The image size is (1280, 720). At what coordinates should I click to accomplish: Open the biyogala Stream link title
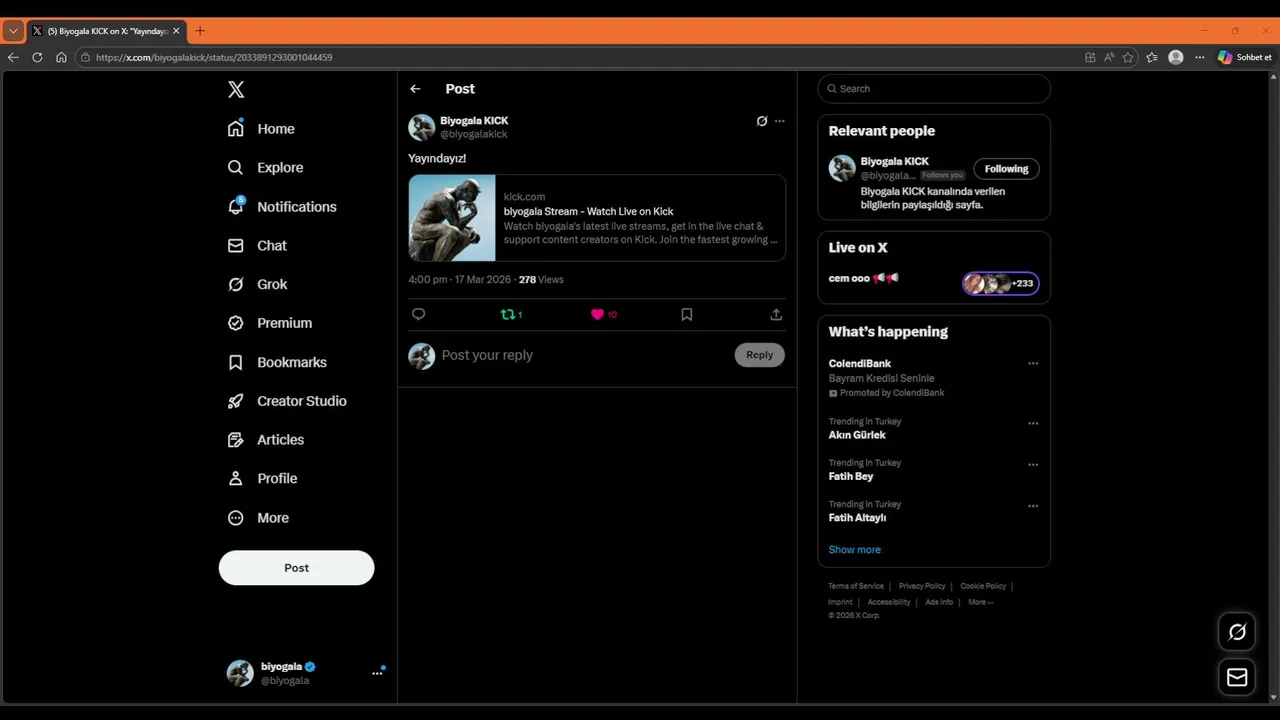point(588,212)
